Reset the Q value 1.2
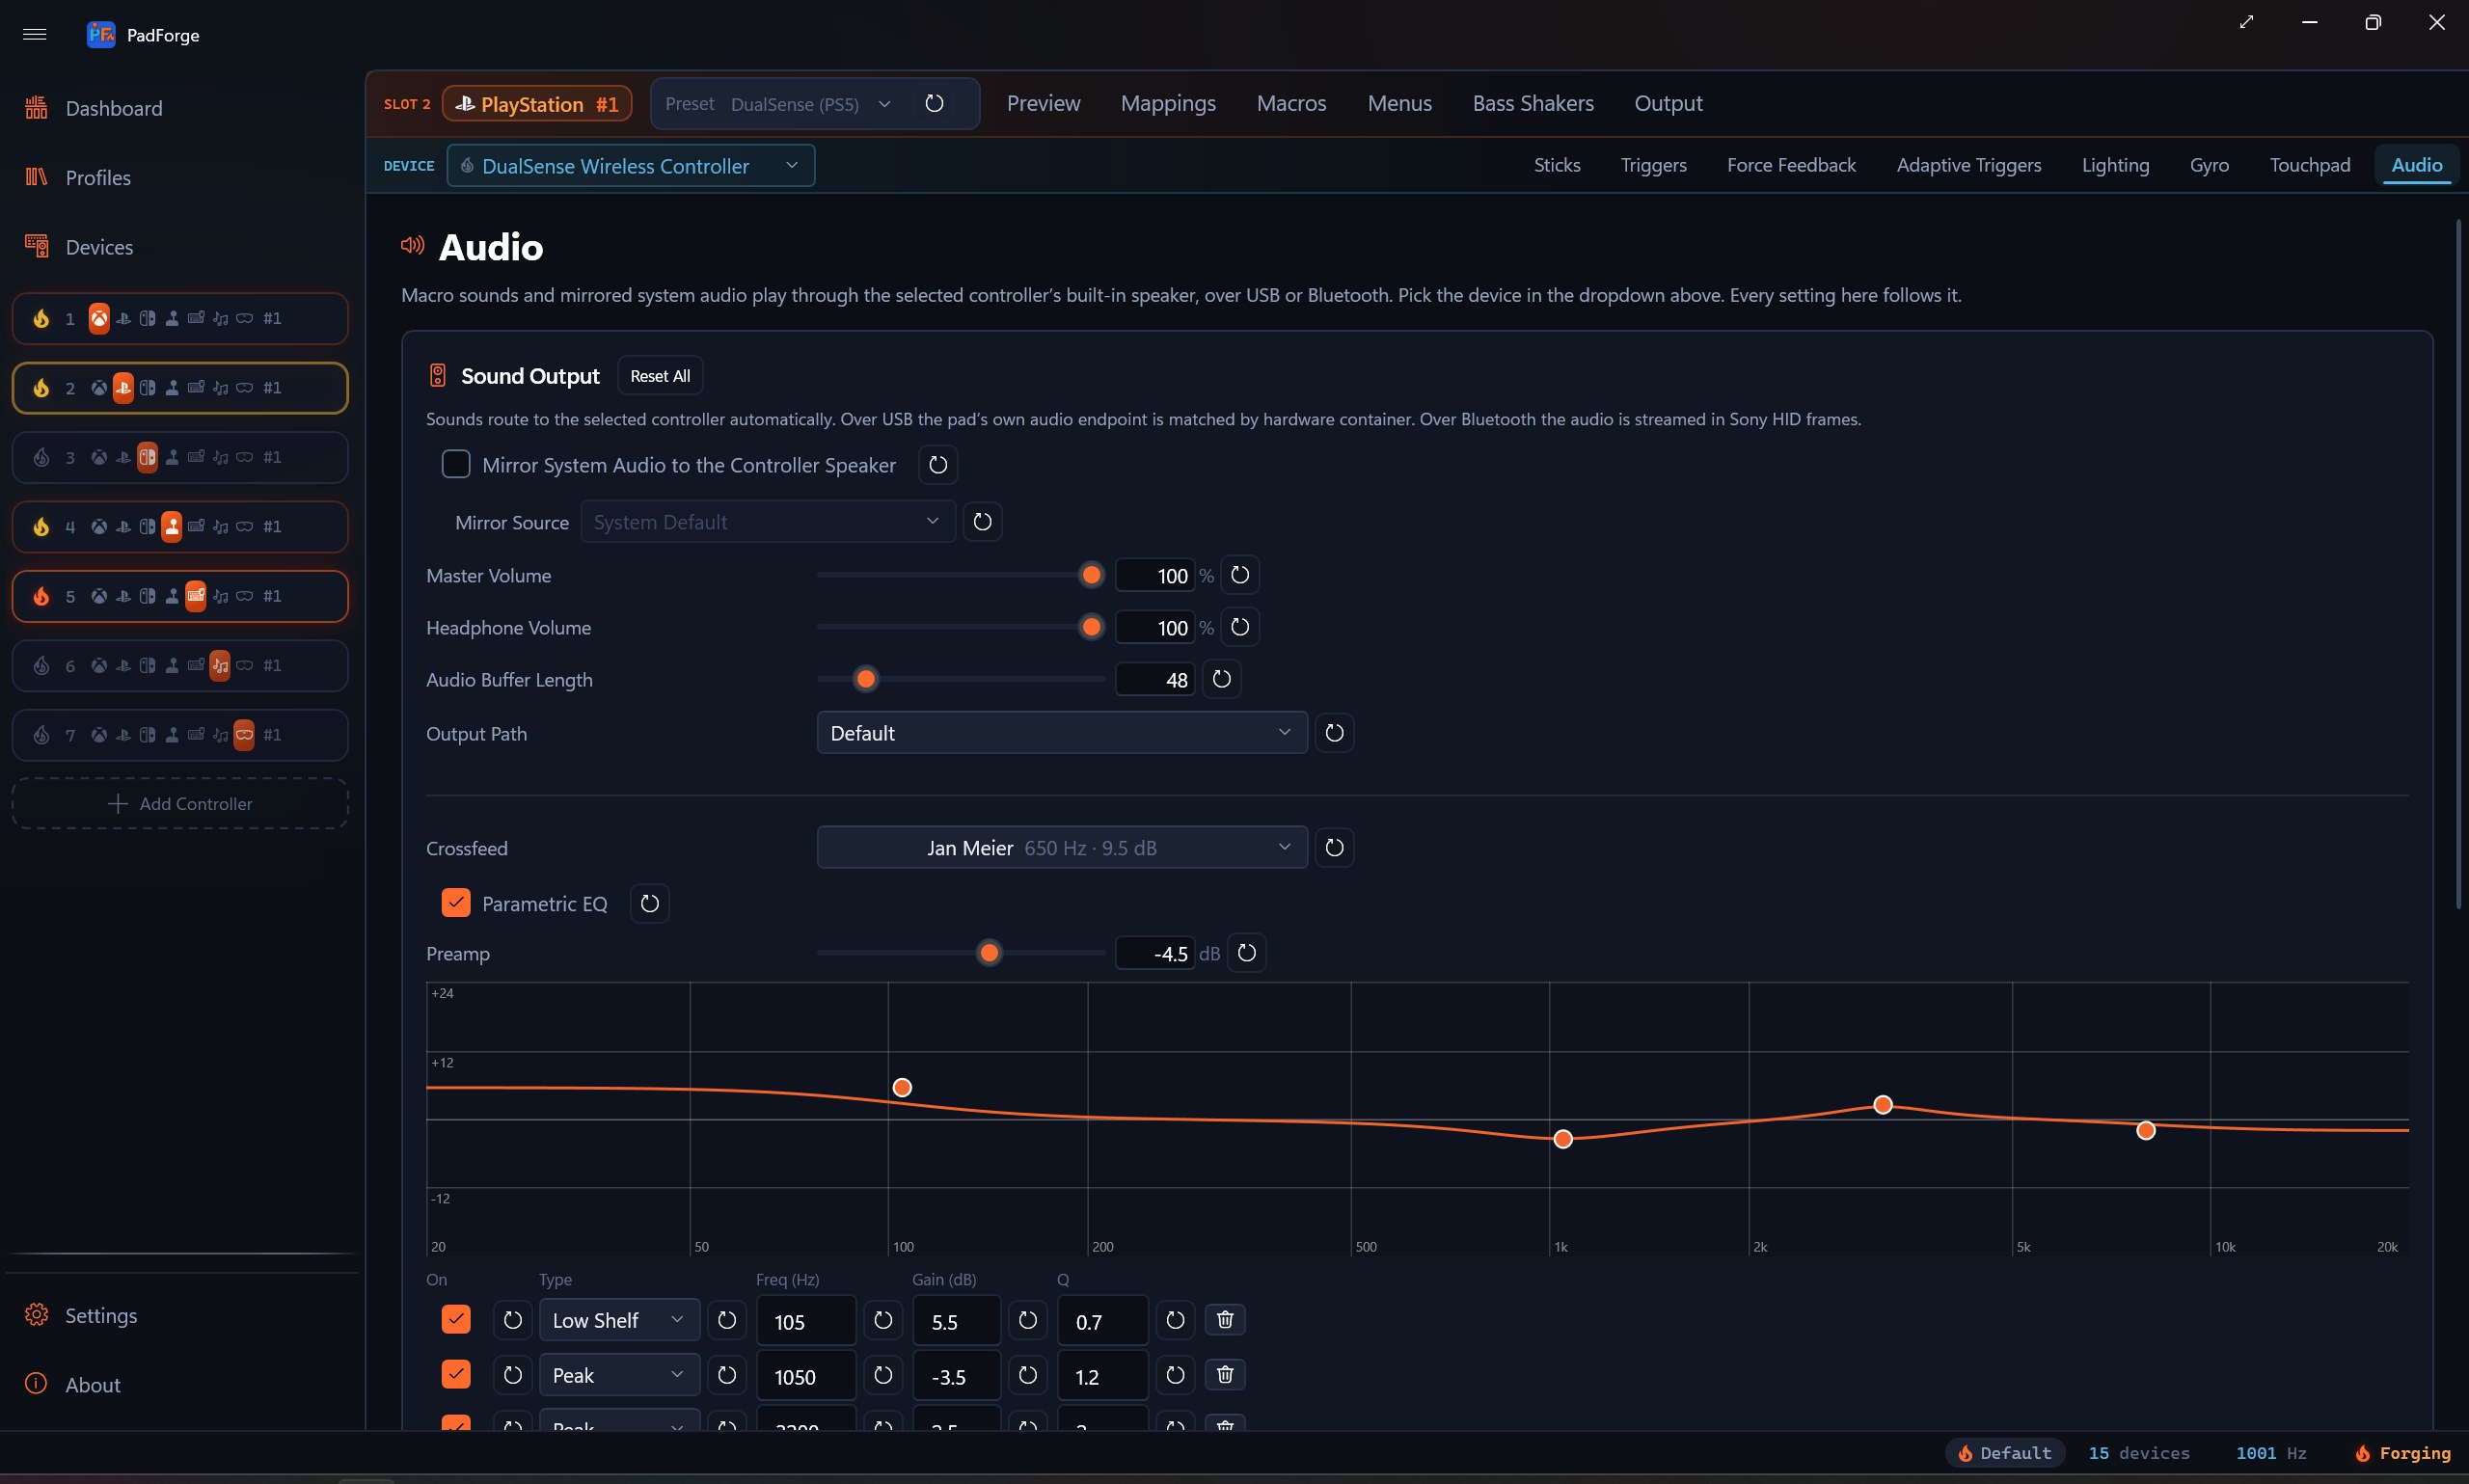 [x=1175, y=1375]
